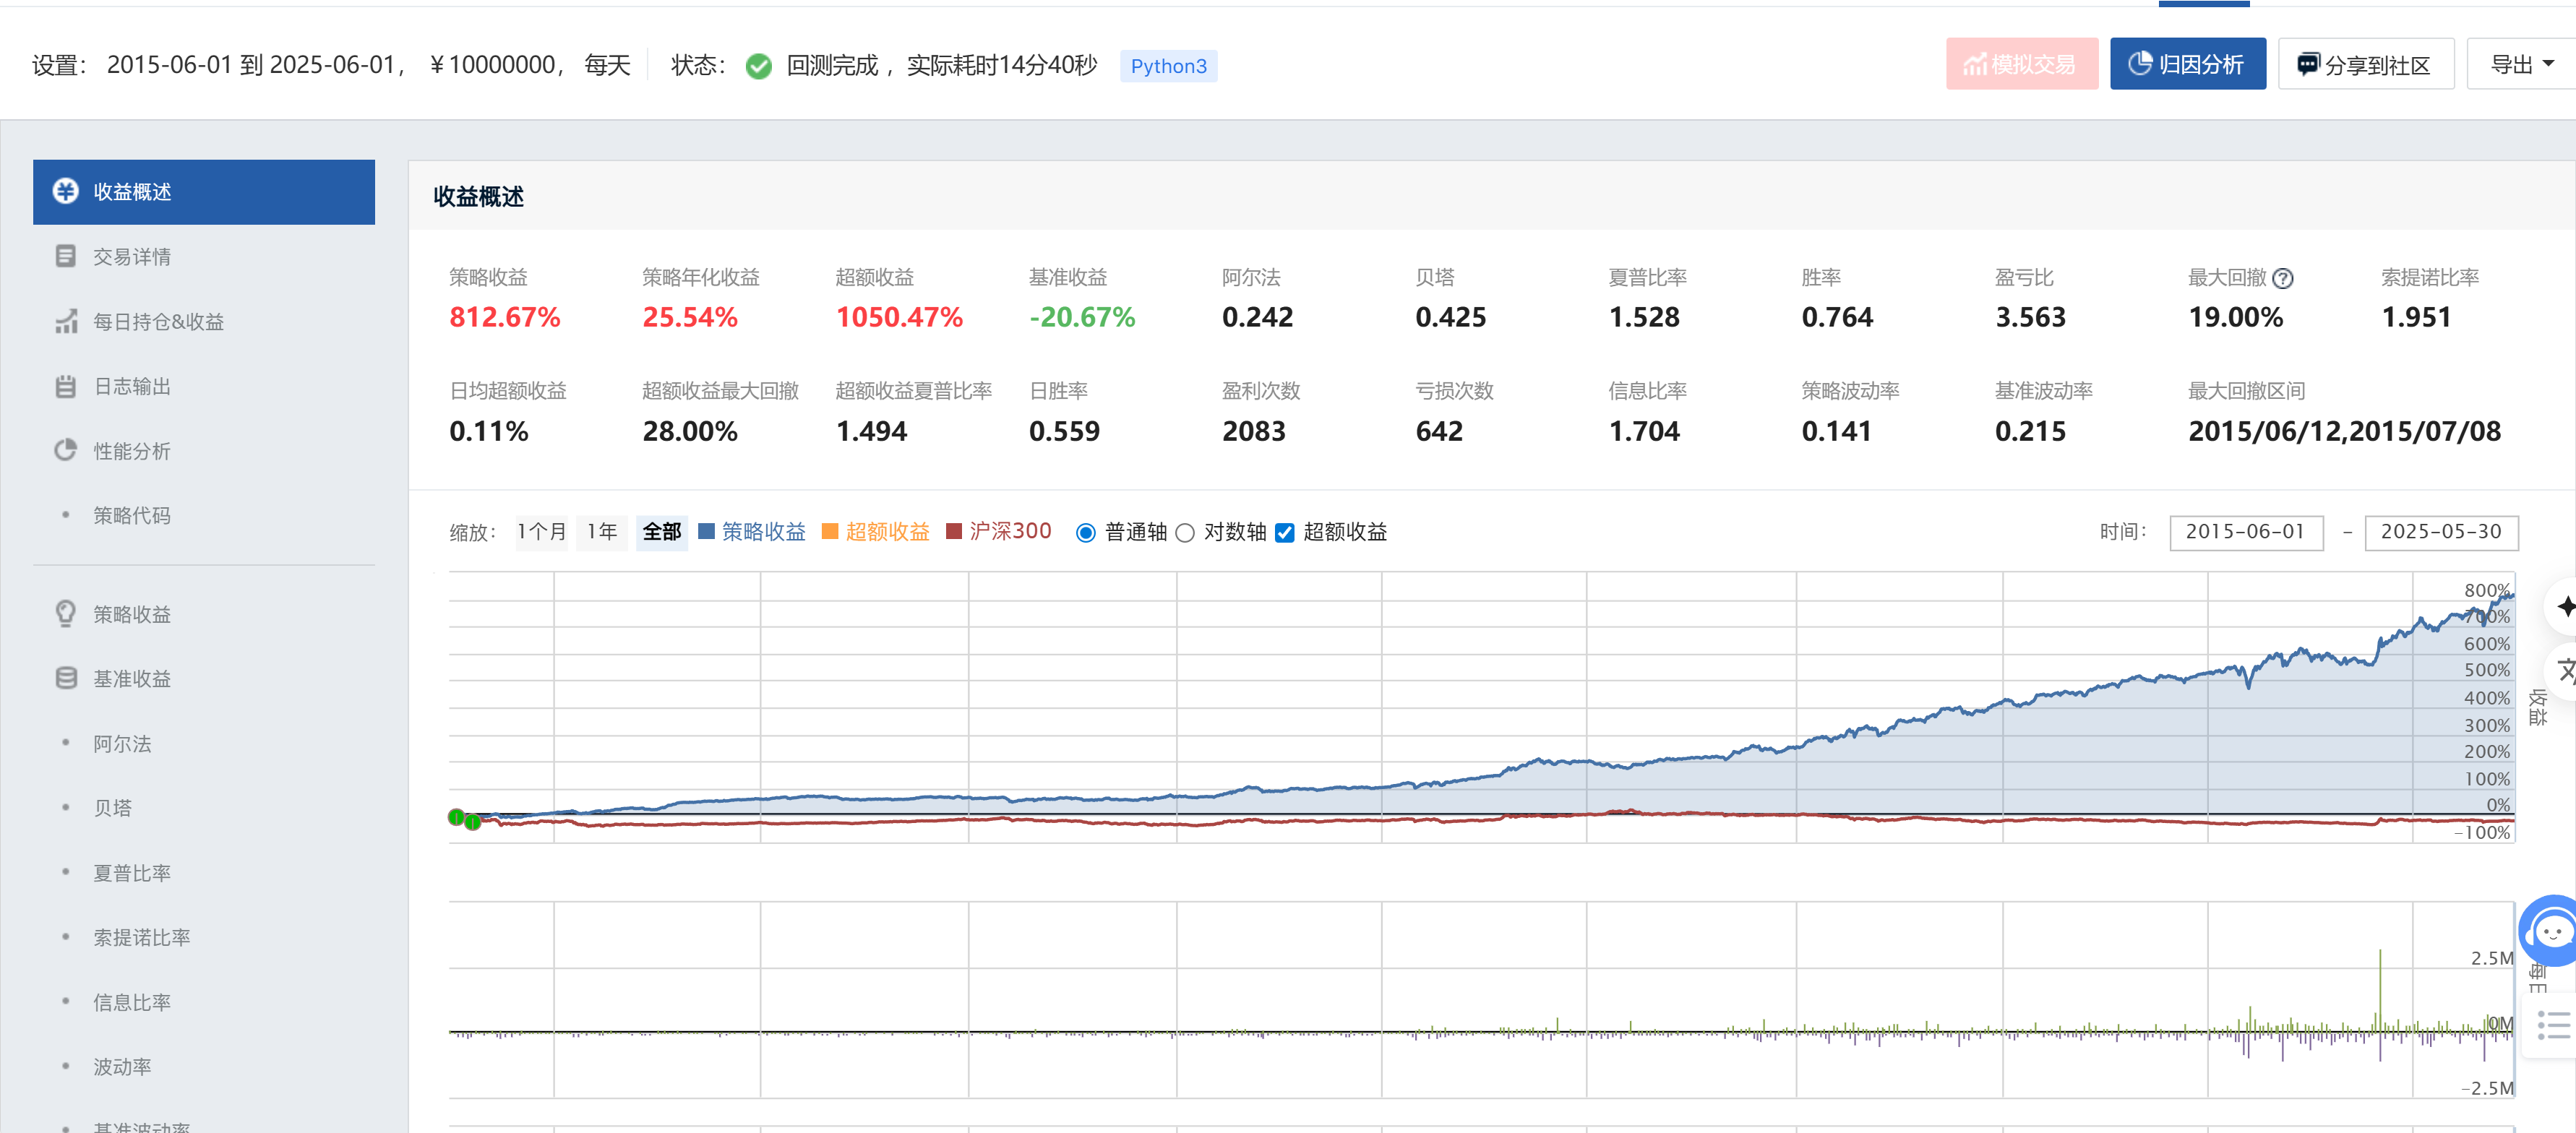Viewport: 2576px width, 1133px height.
Task: Open 每日持仓&收益 in the sidebar
Action: tap(204, 322)
